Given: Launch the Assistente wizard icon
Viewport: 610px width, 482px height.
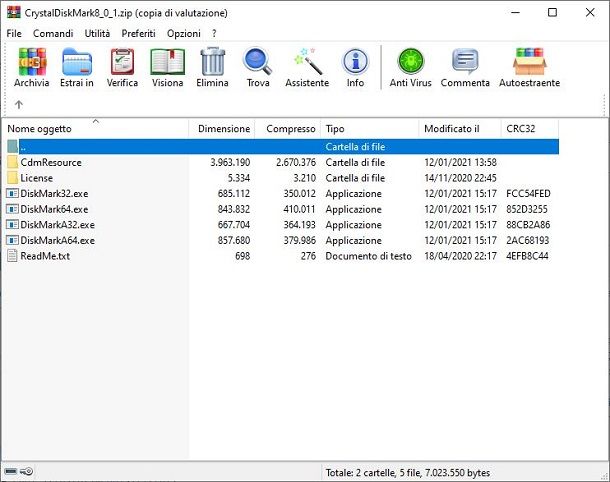Looking at the screenshot, I should pyautogui.click(x=307, y=61).
